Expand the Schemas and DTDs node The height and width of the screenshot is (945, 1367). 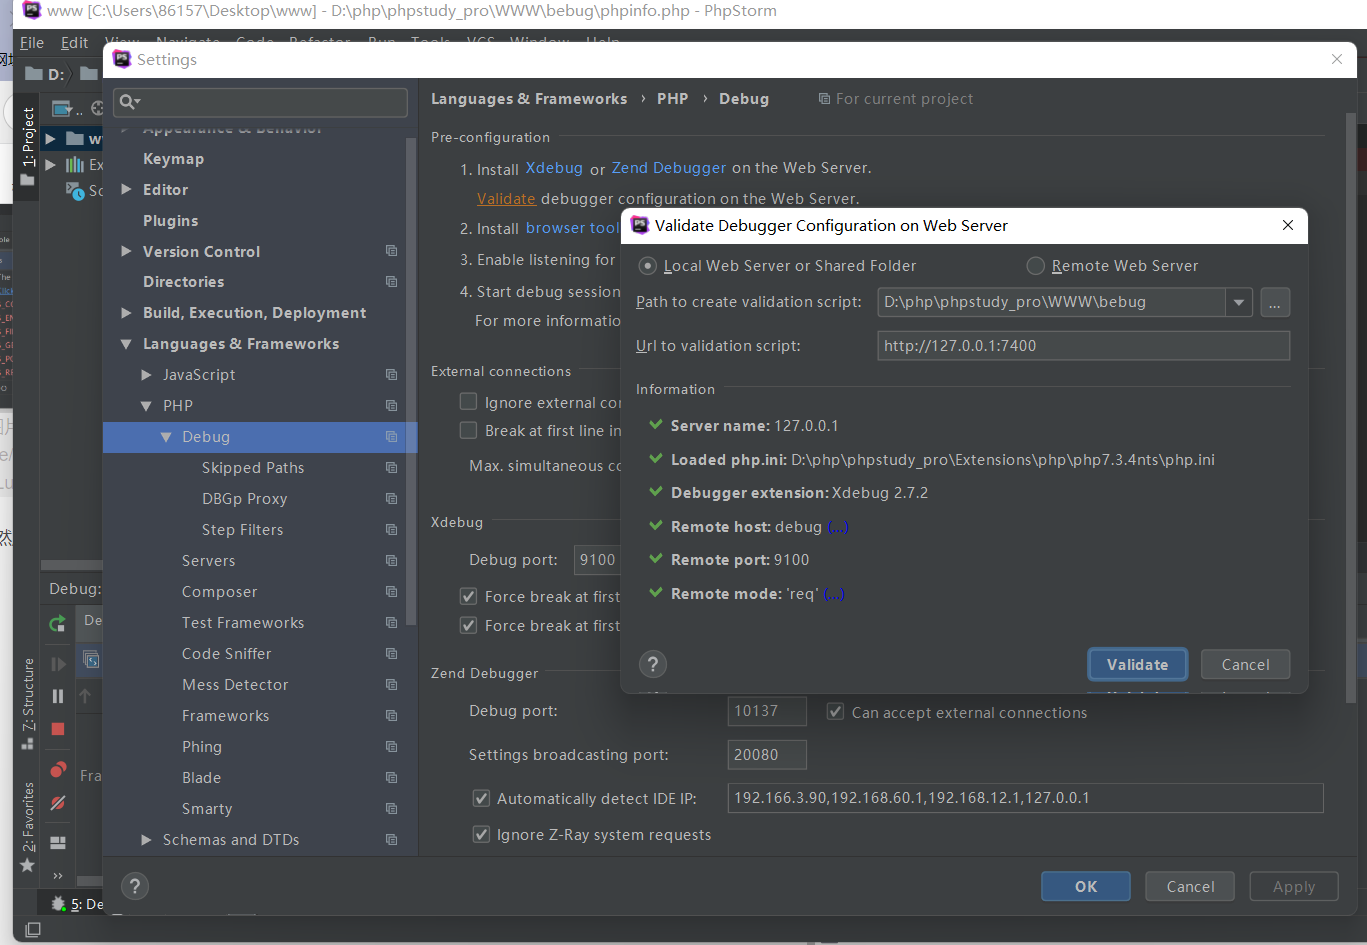[146, 840]
